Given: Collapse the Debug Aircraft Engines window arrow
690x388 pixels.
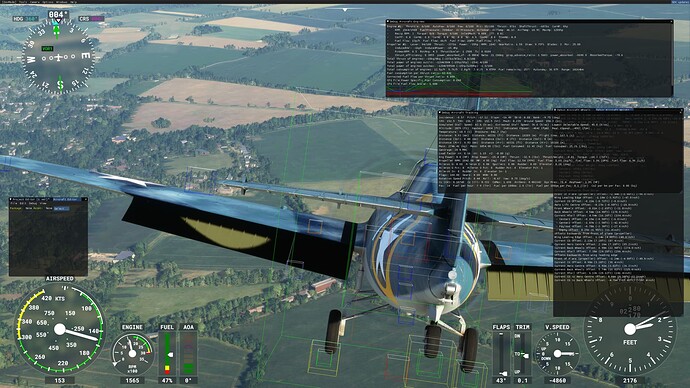Looking at the screenshot, I should click(388, 21).
